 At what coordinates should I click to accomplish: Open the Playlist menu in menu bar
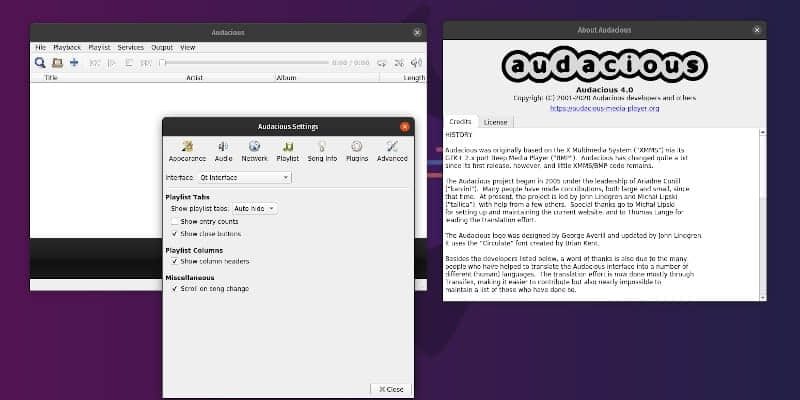[x=99, y=47]
